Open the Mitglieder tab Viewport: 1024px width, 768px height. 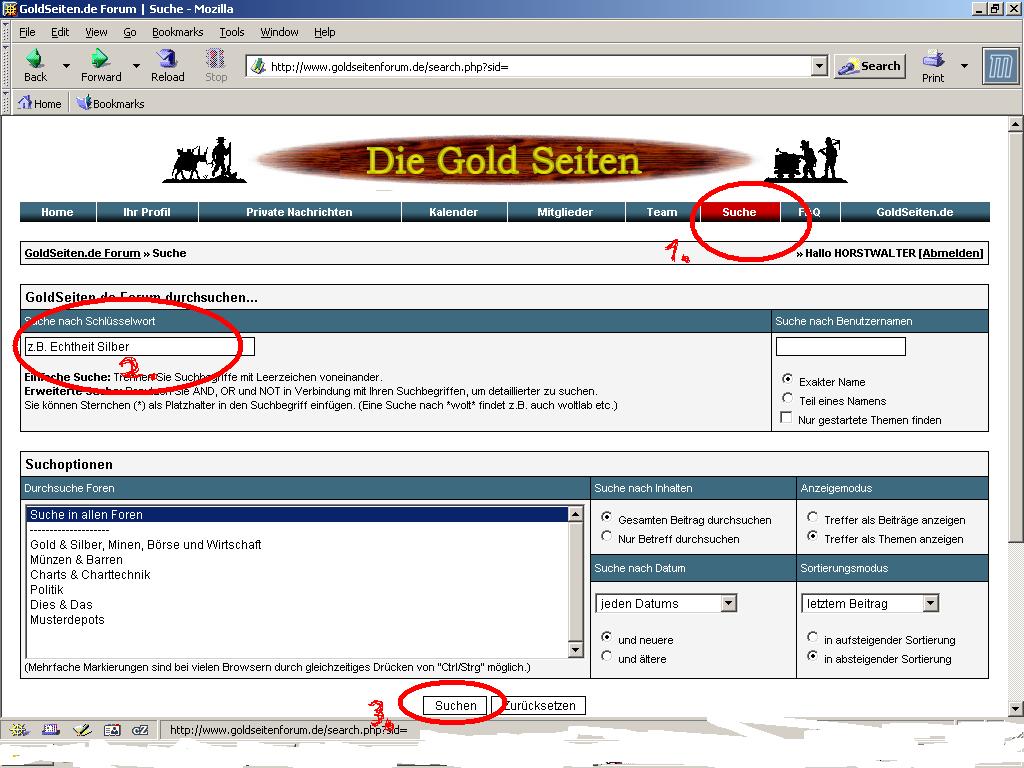(x=566, y=212)
